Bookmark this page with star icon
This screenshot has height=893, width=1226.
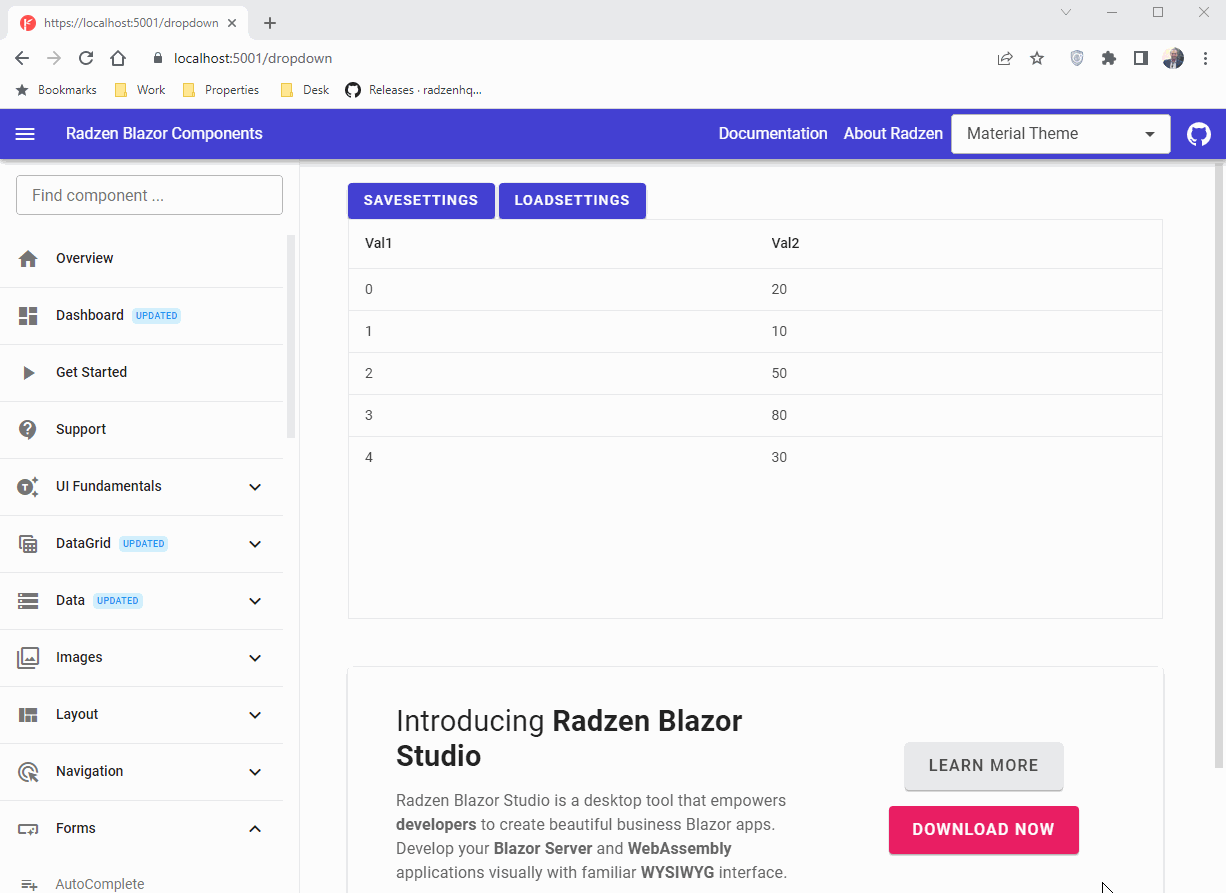(x=1037, y=58)
